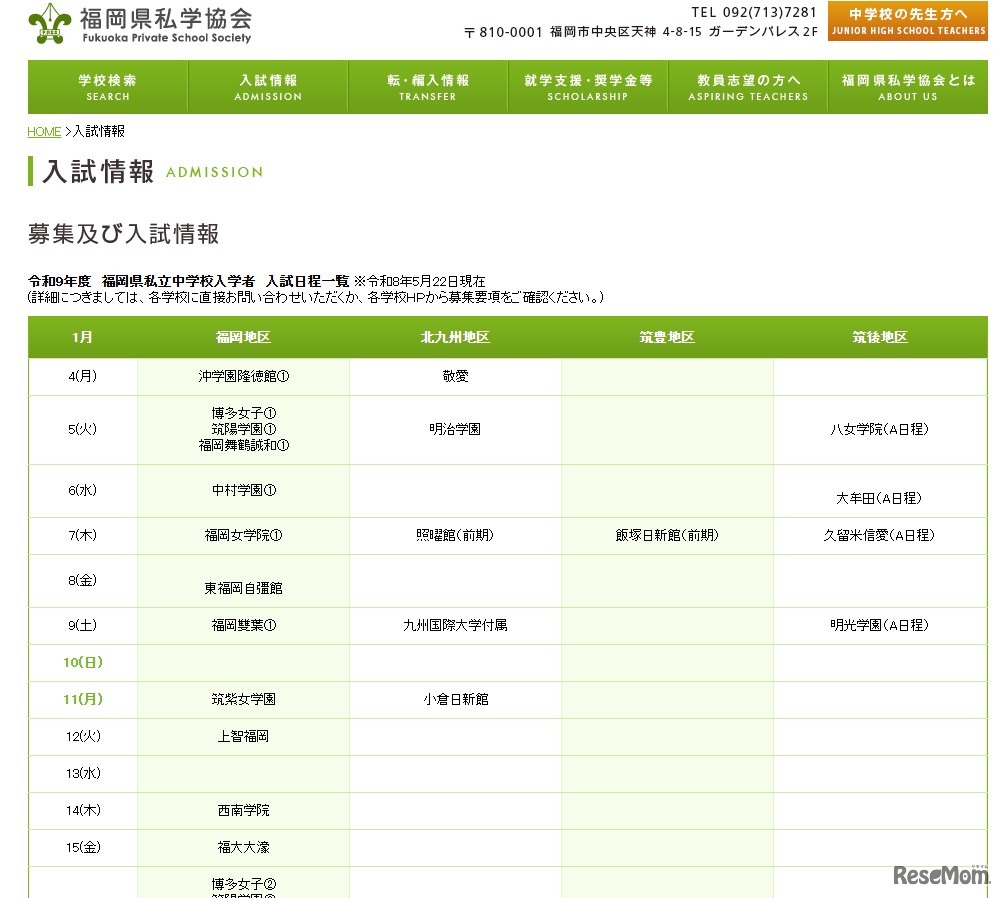
Task: Select the 明光学園(A日程) cell
Action: click(880, 626)
